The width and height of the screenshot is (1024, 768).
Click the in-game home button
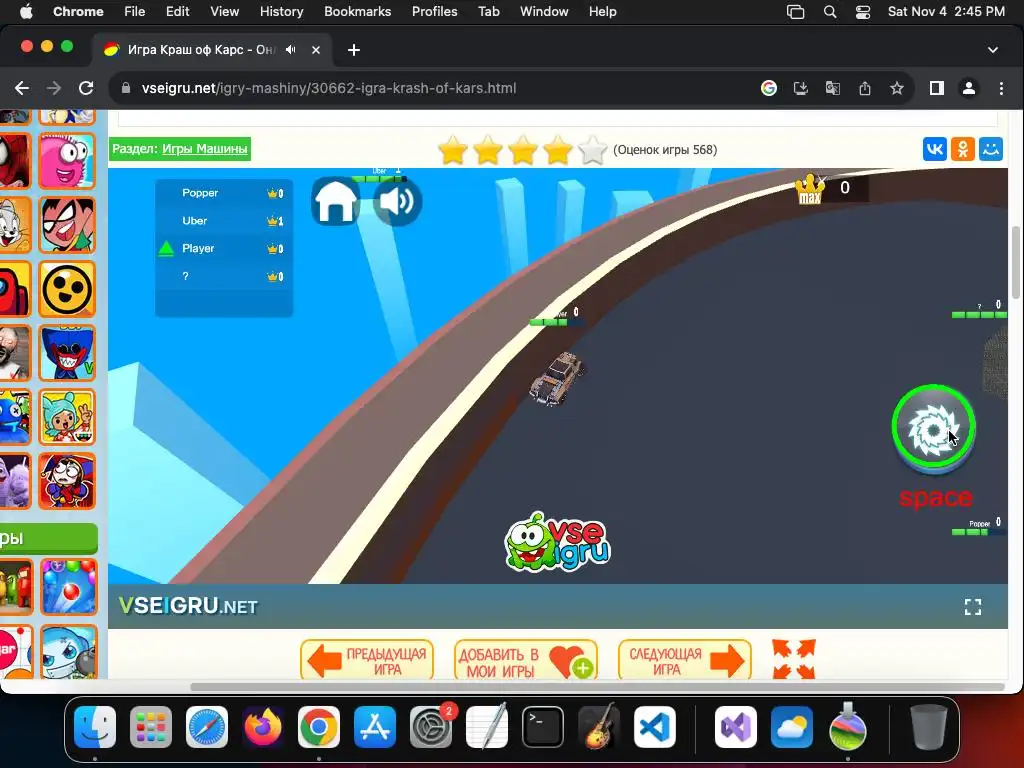pyautogui.click(x=335, y=201)
